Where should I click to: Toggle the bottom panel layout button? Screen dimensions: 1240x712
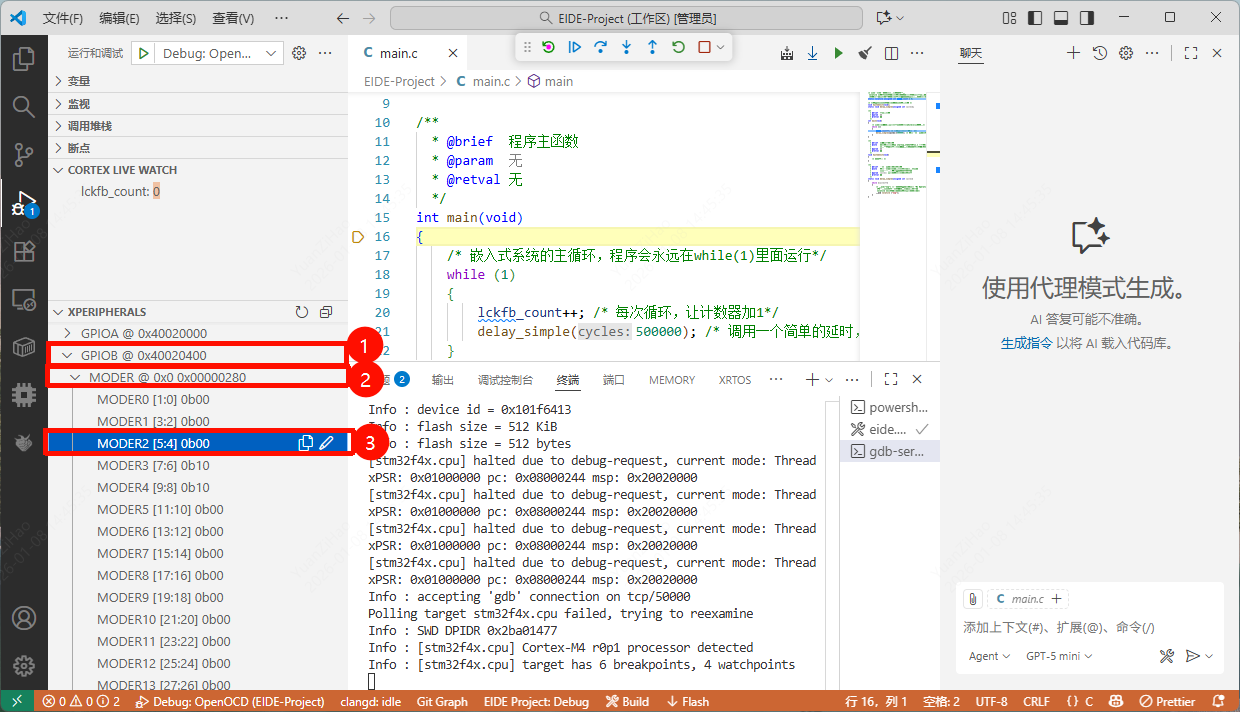point(1061,18)
